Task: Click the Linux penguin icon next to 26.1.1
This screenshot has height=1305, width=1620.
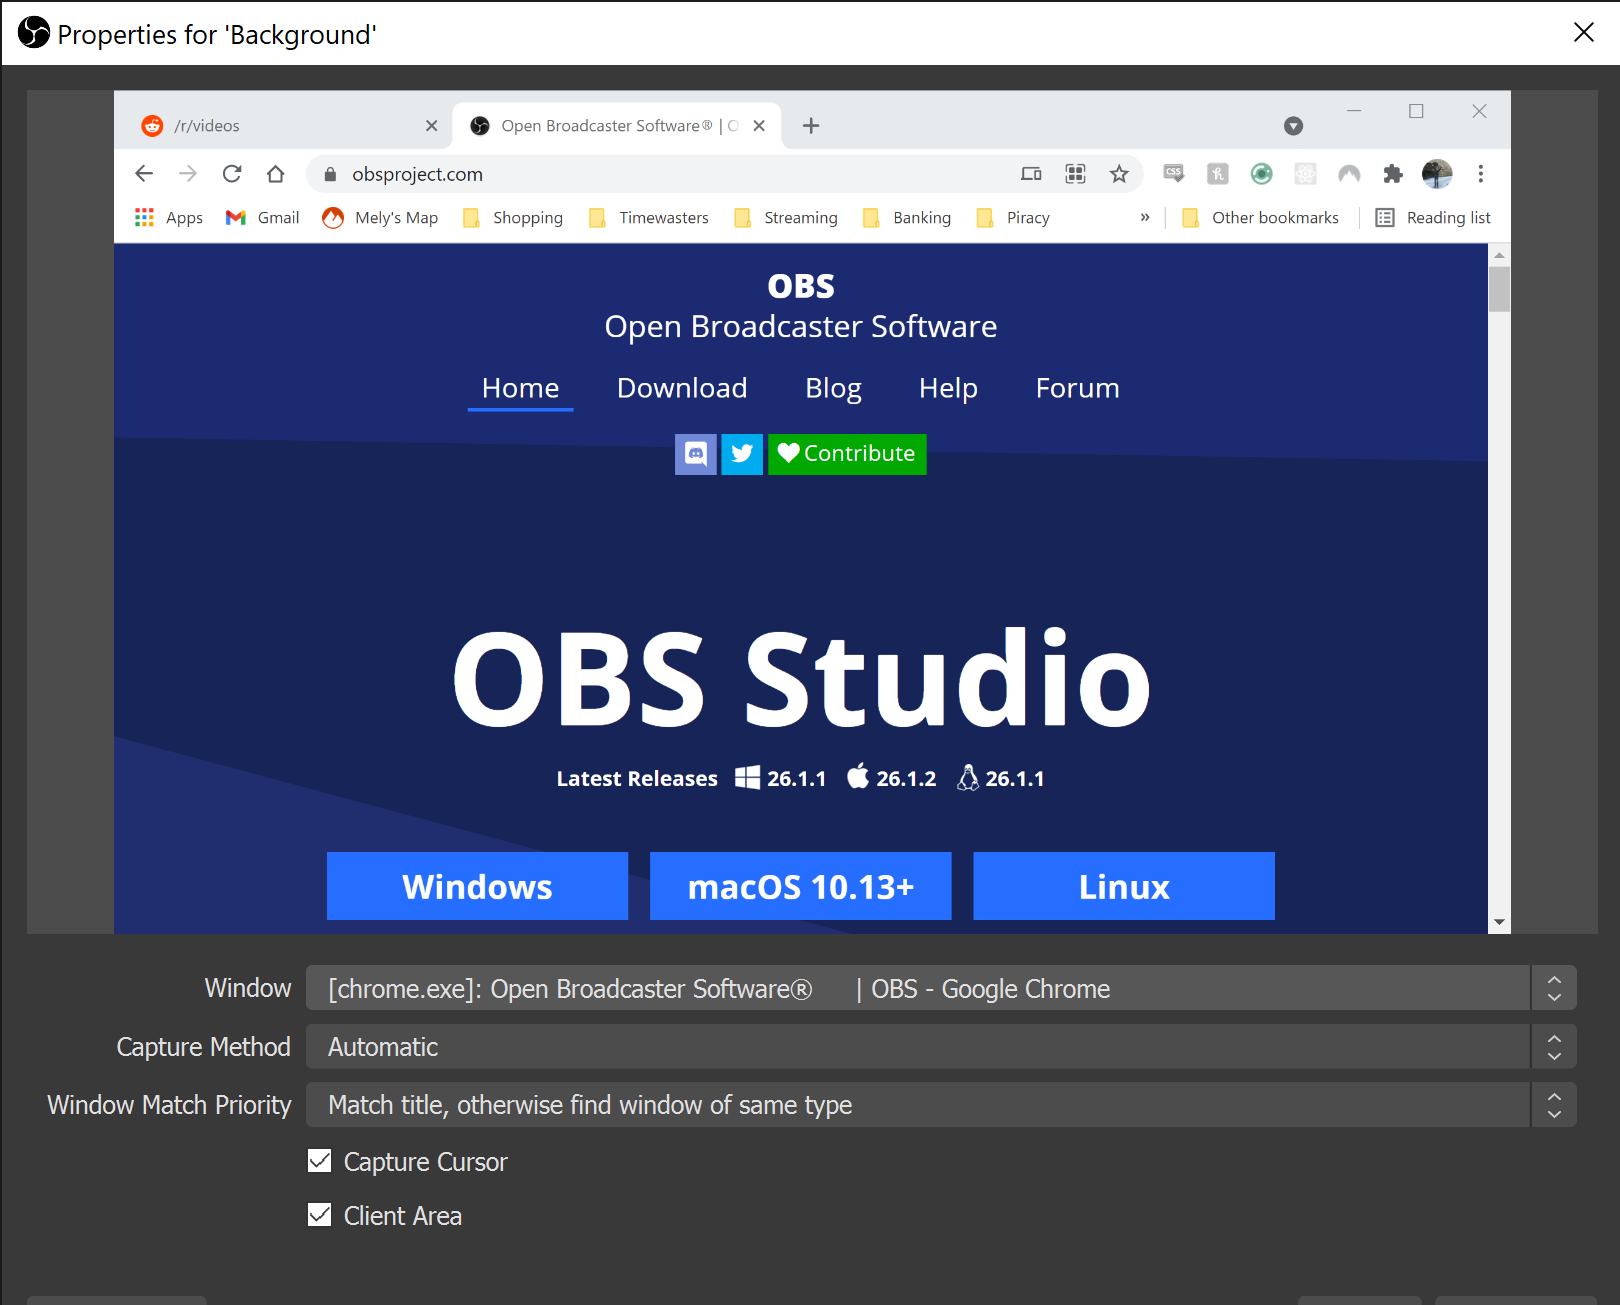Action: [968, 778]
